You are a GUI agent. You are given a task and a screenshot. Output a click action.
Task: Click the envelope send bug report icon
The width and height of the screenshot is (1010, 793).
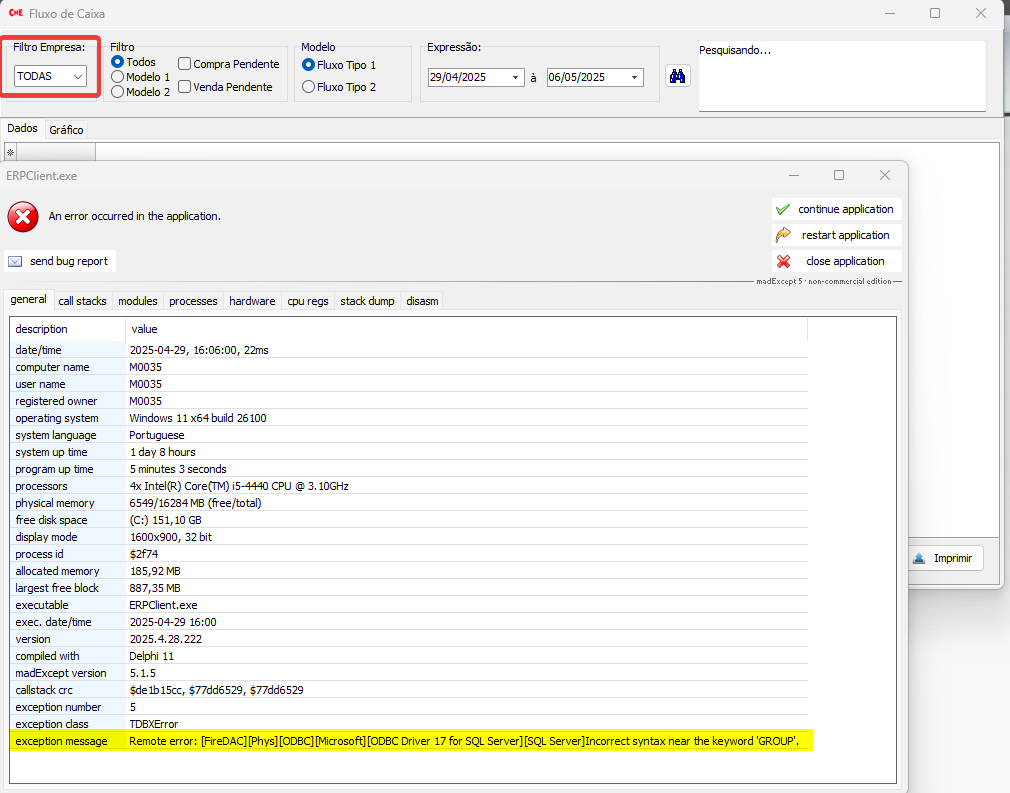coord(15,261)
